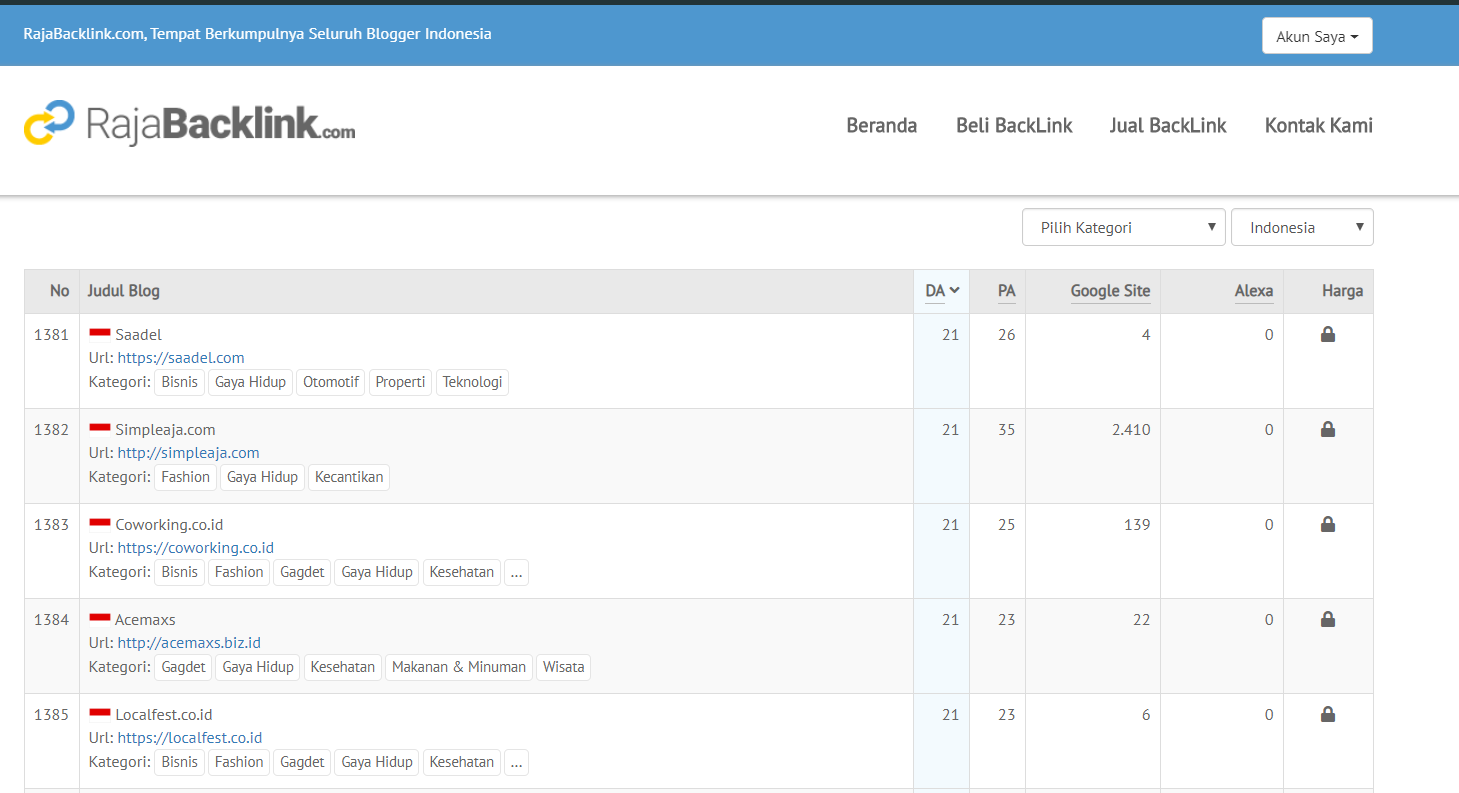Click the Google Site value 139

pos(1137,525)
